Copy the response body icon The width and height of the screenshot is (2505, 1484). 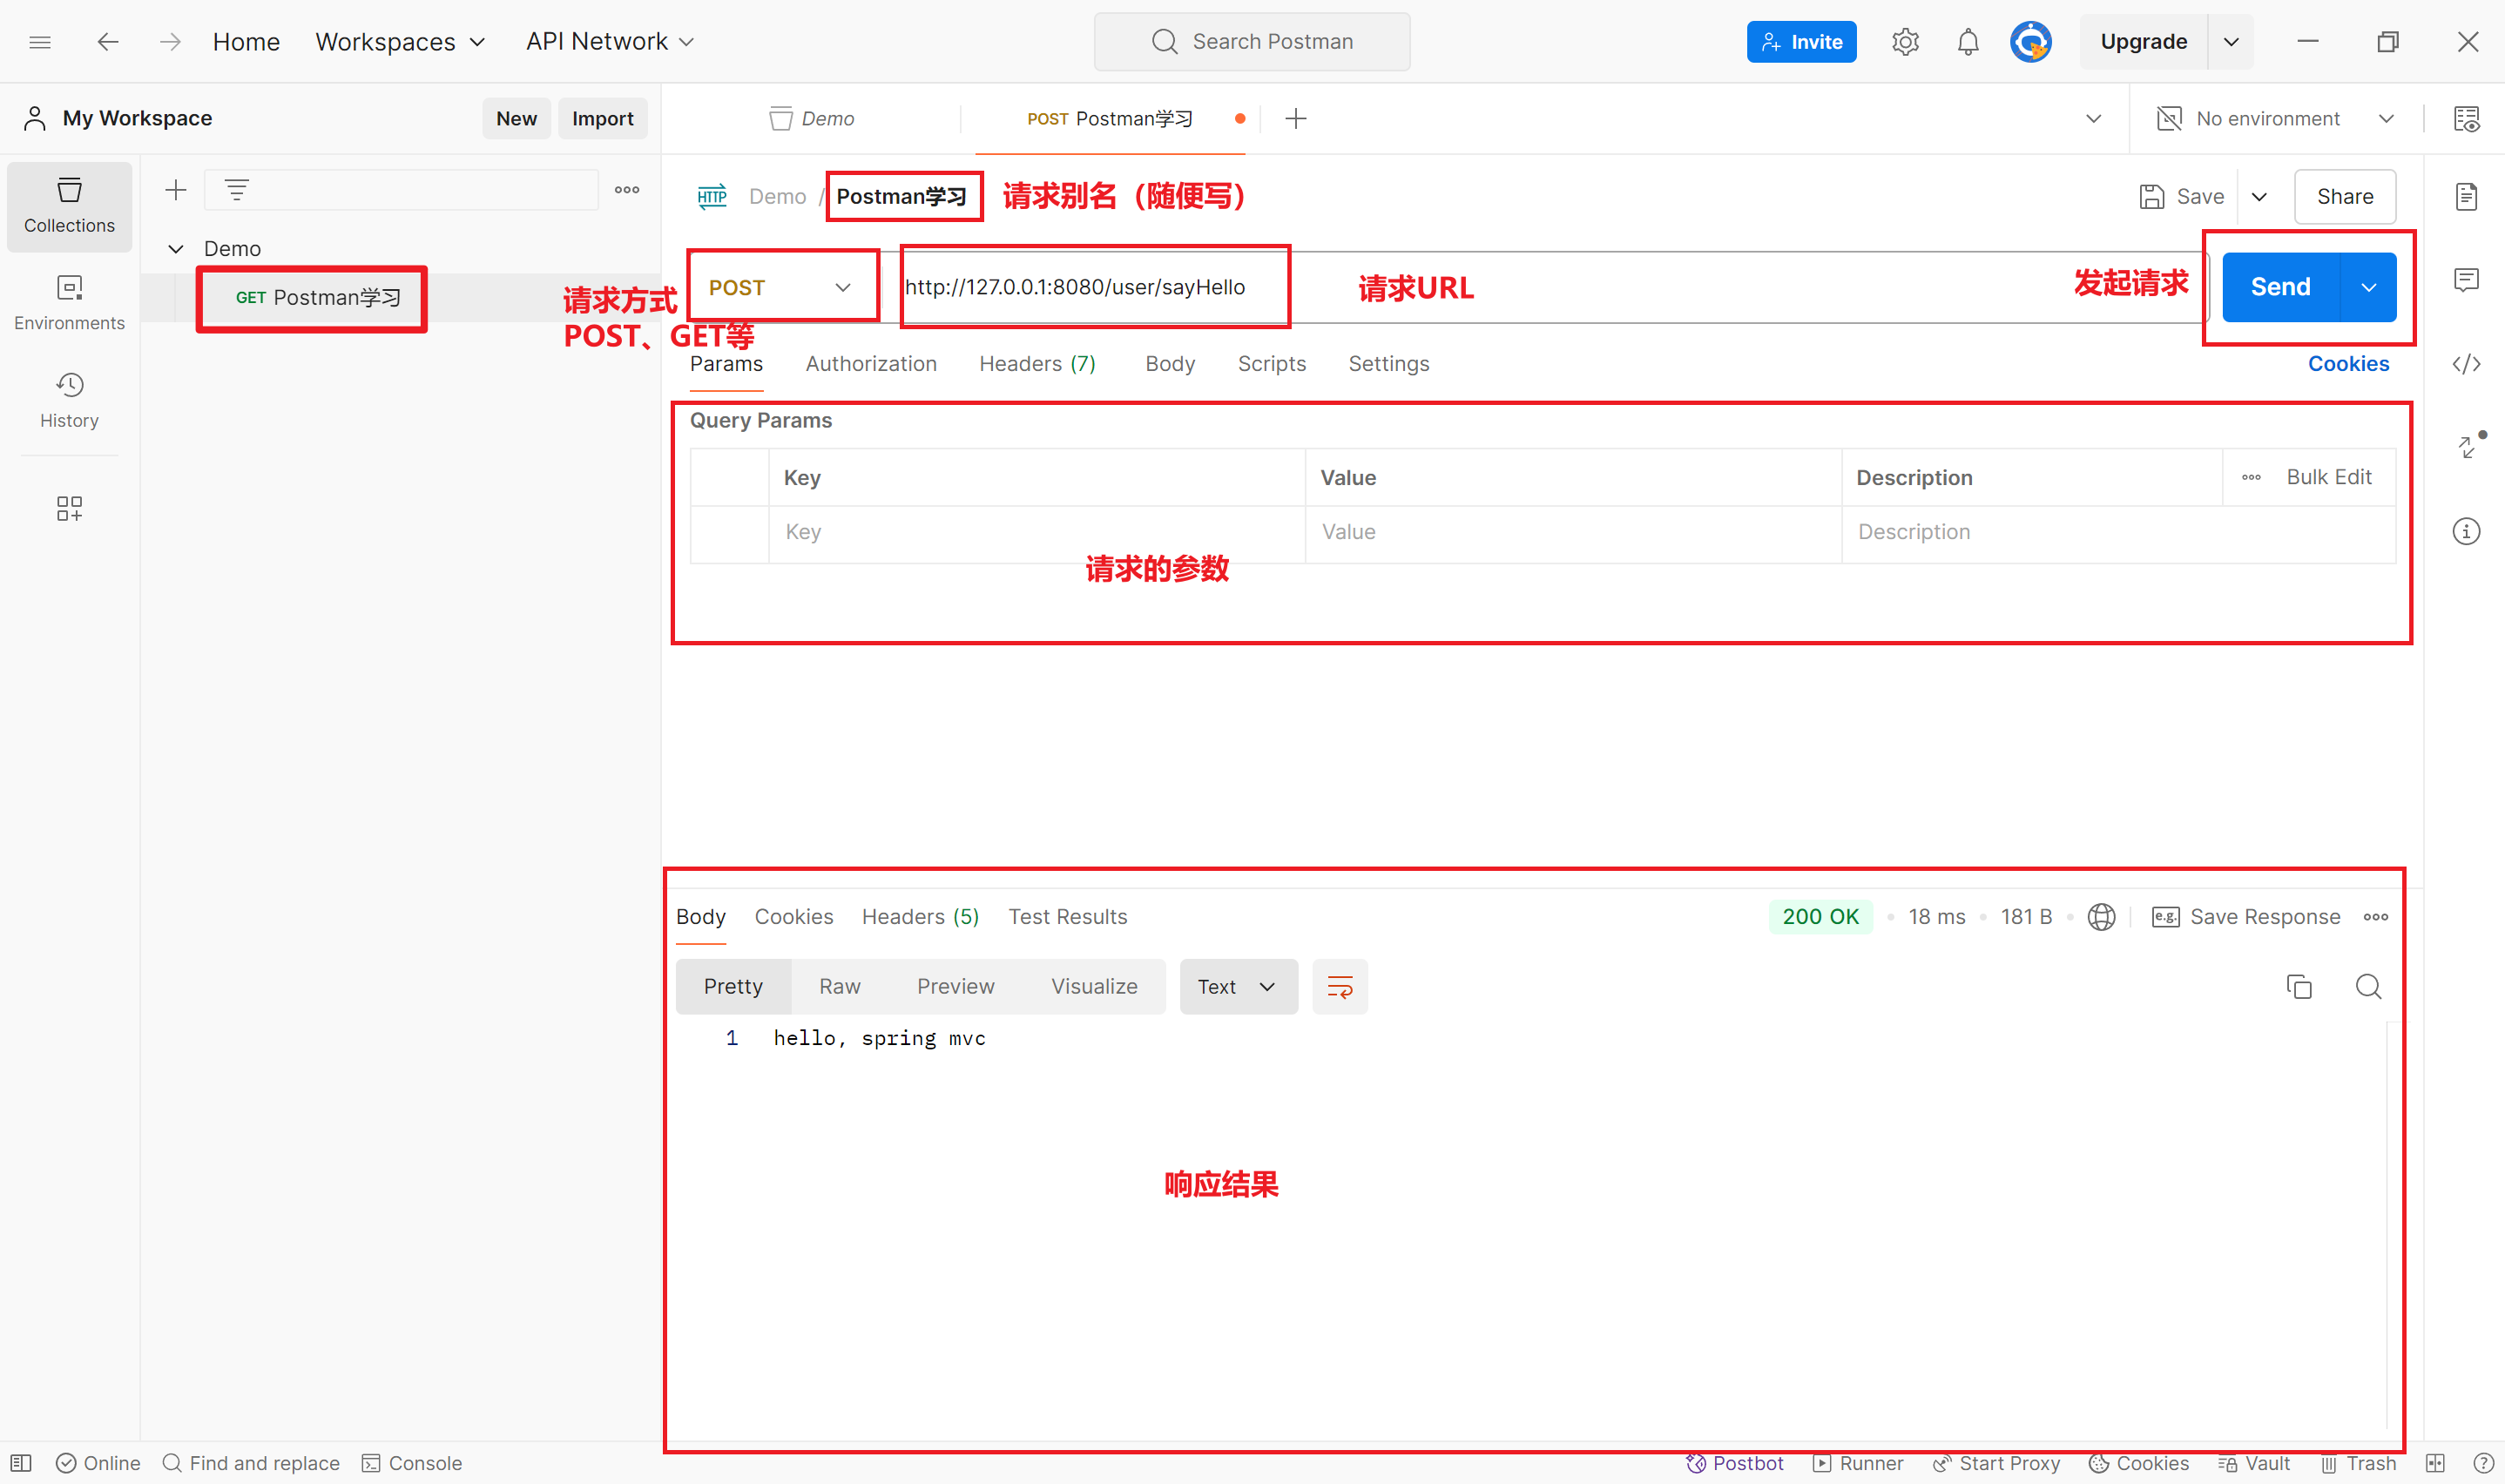tap(2299, 987)
